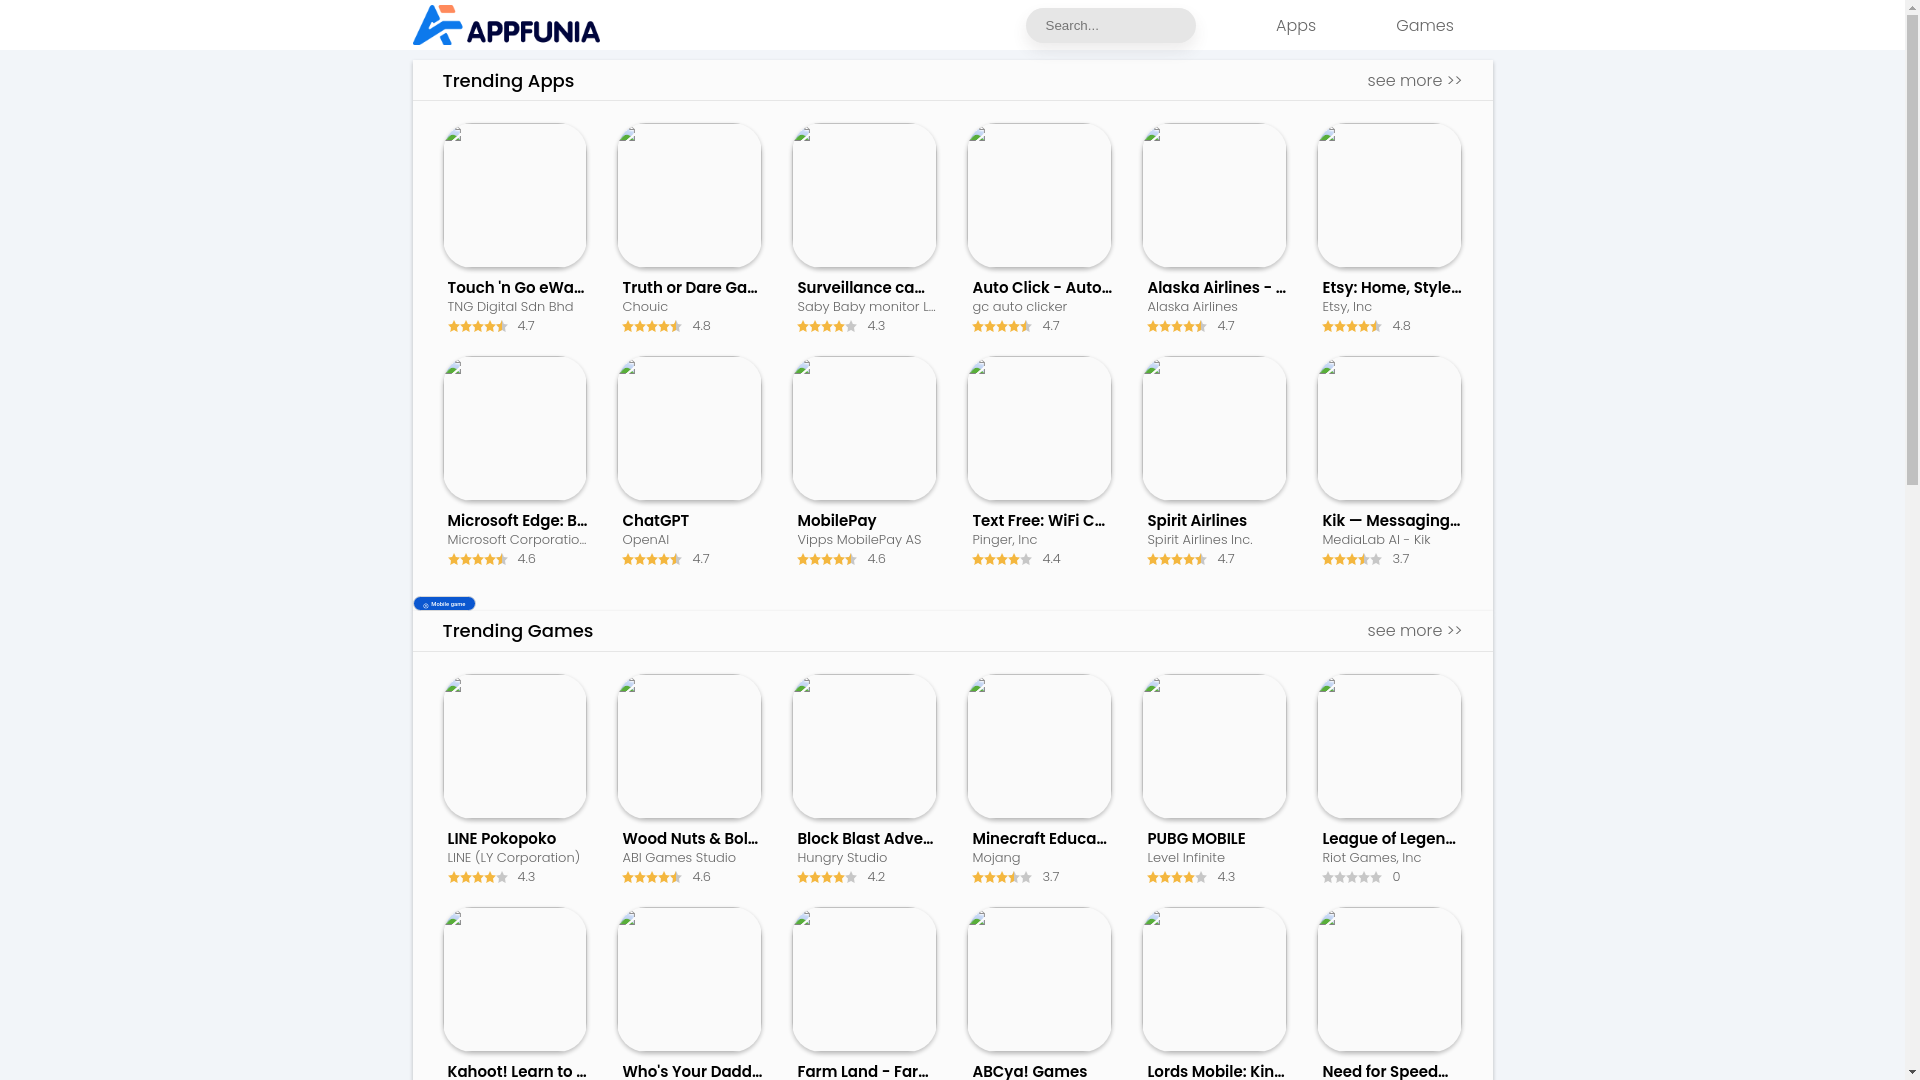The width and height of the screenshot is (1920, 1080).
Task: Click see more for Trending Apps
Action: pos(1414,80)
